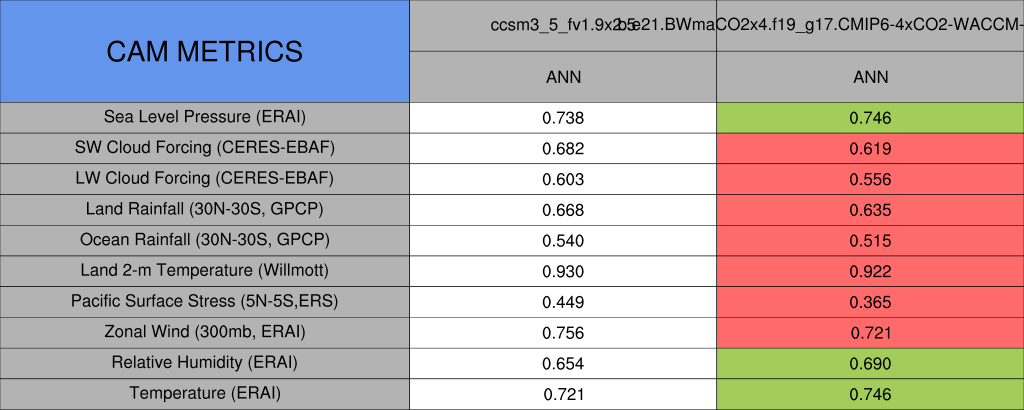The width and height of the screenshot is (1024, 410).
Task: Select Pacific Surface Stress (5N-5S,ERS) label
Action: (204, 301)
